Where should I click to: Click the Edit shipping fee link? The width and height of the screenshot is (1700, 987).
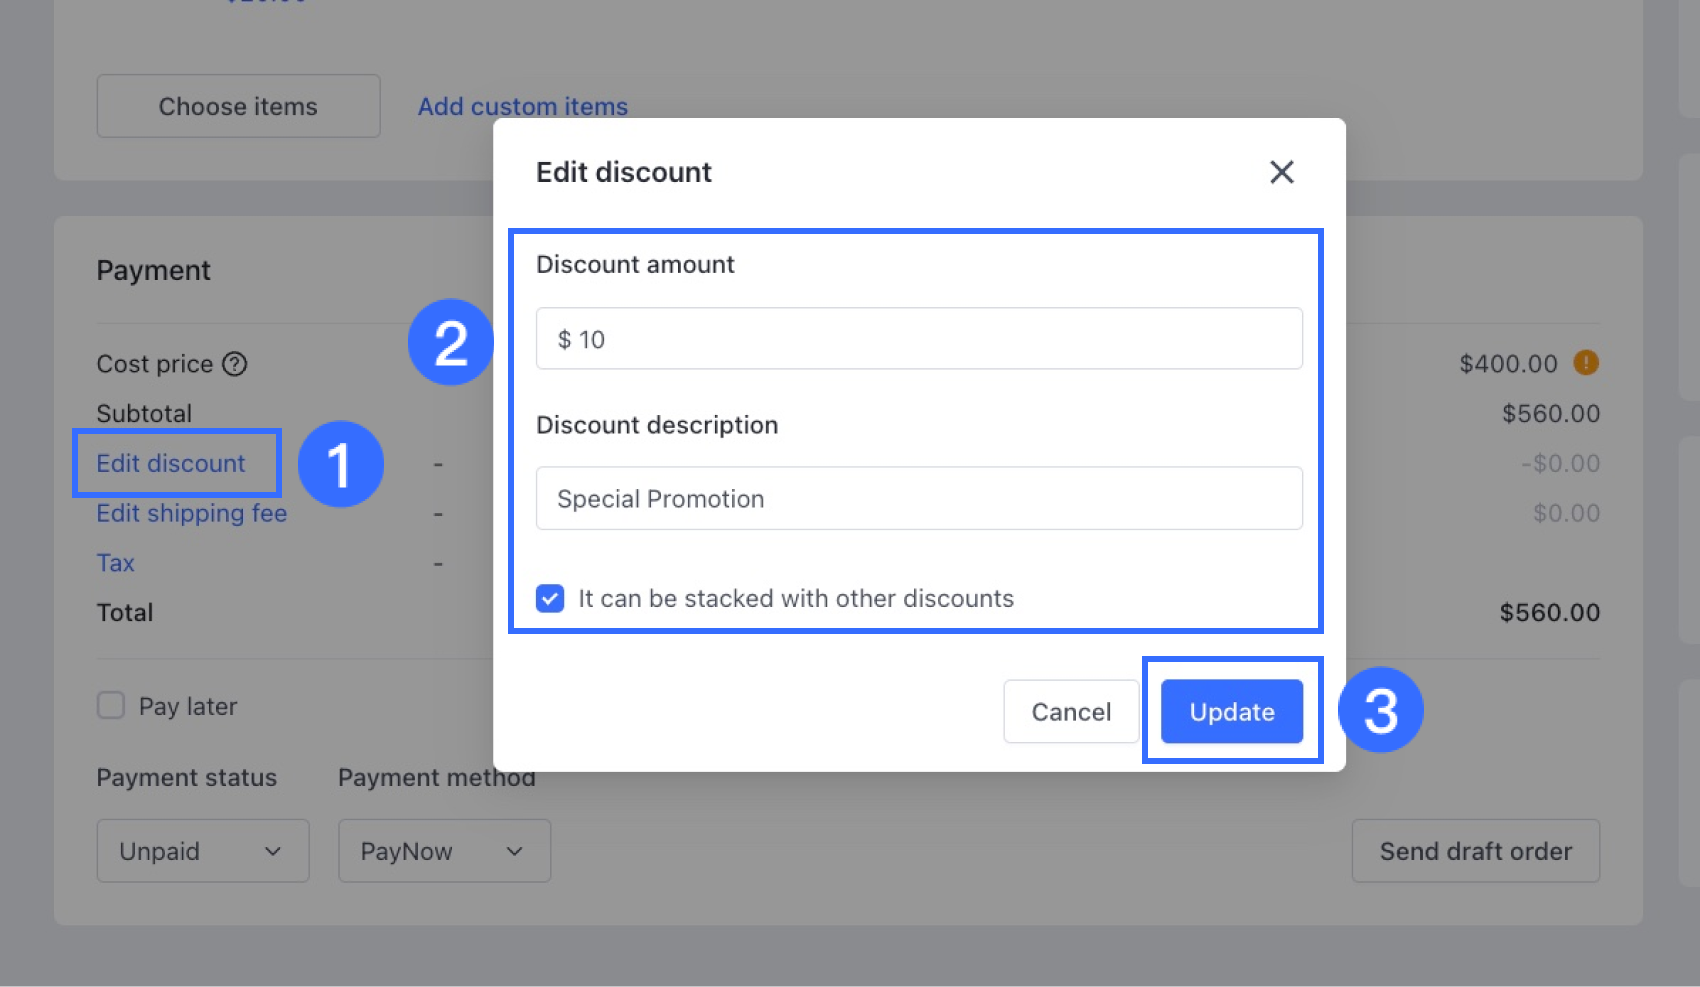click(x=191, y=513)
